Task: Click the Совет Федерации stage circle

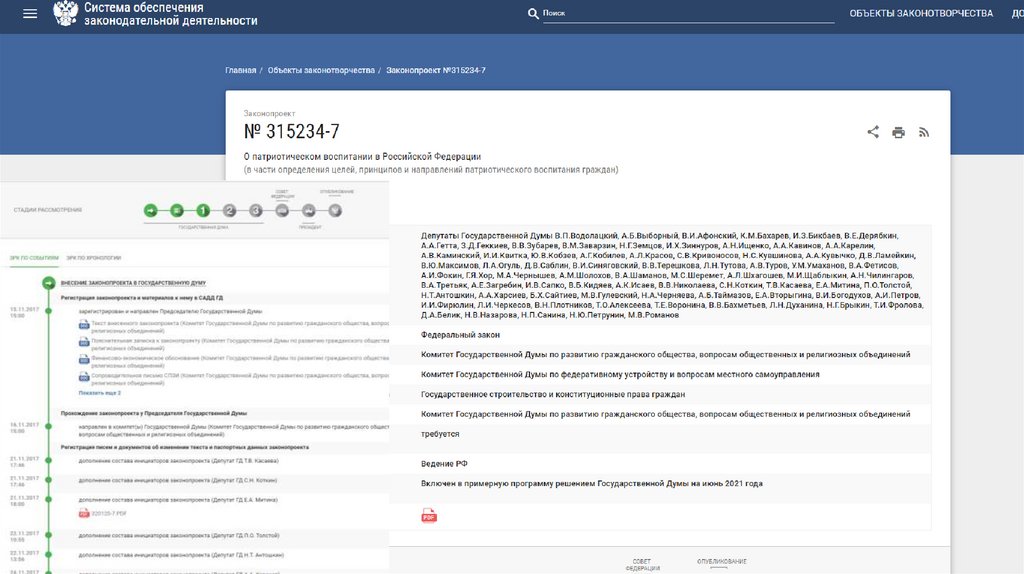Action: [282, 210]
